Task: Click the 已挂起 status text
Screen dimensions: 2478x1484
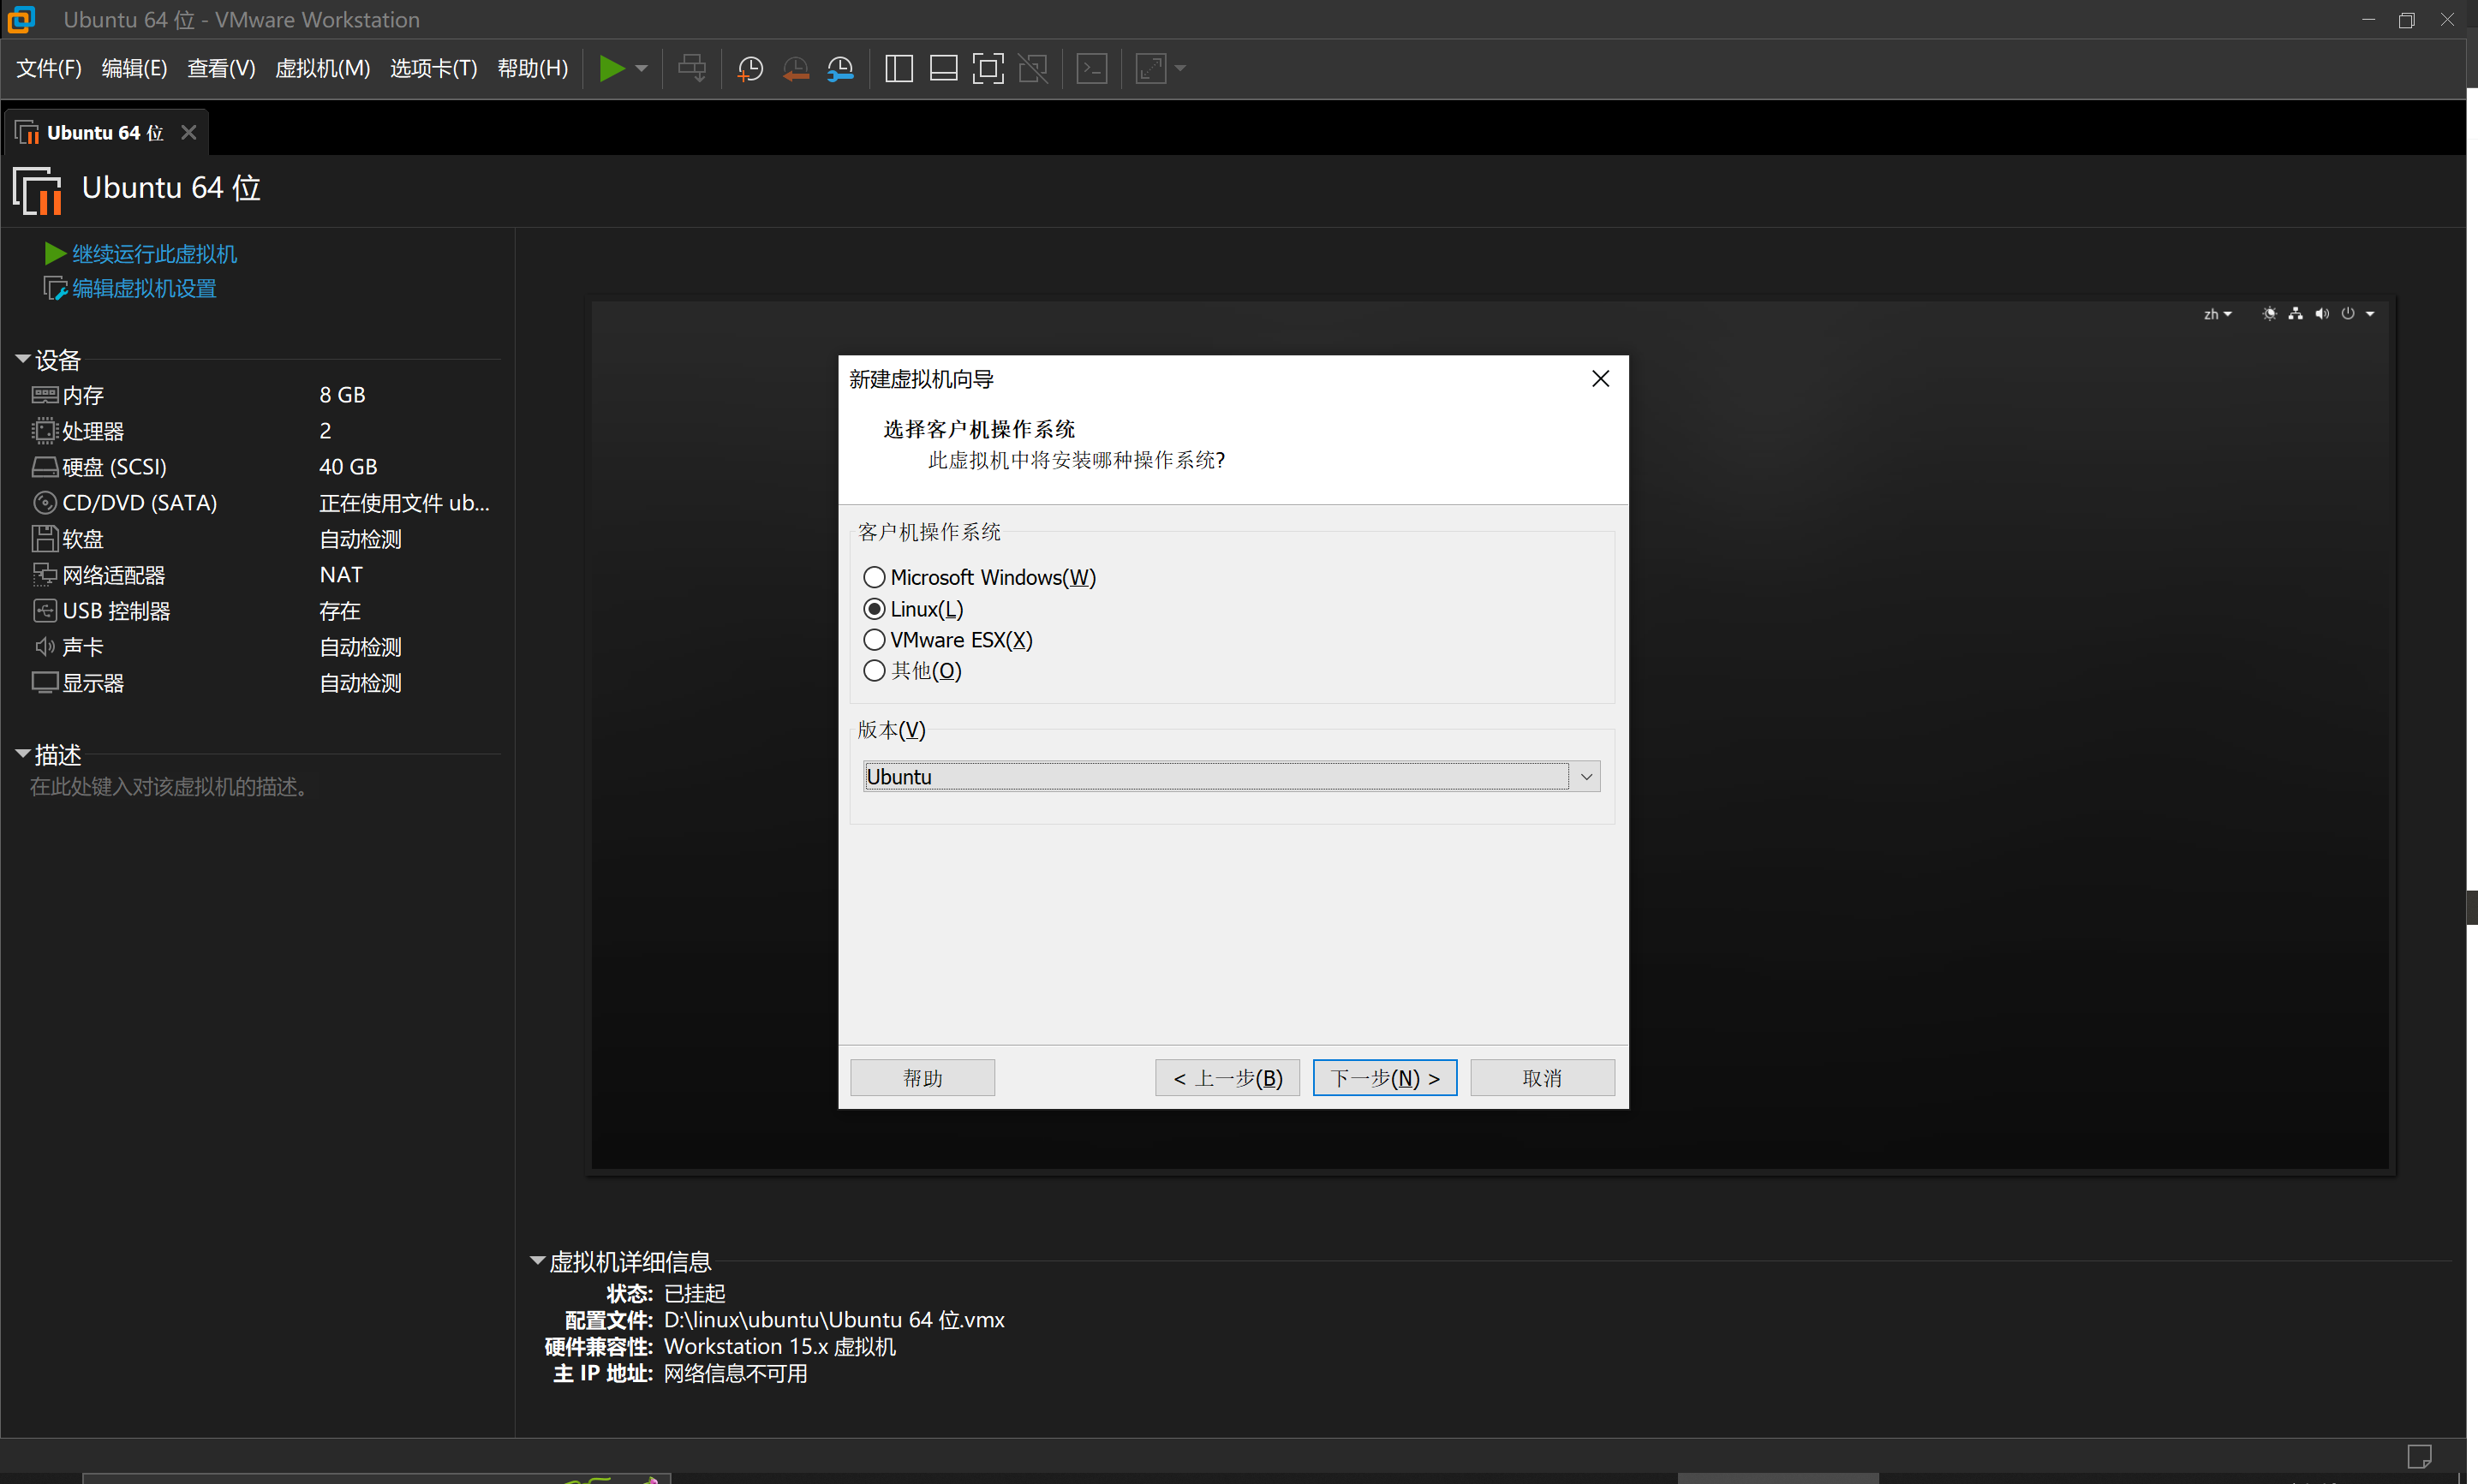Action: [694, 1293]
